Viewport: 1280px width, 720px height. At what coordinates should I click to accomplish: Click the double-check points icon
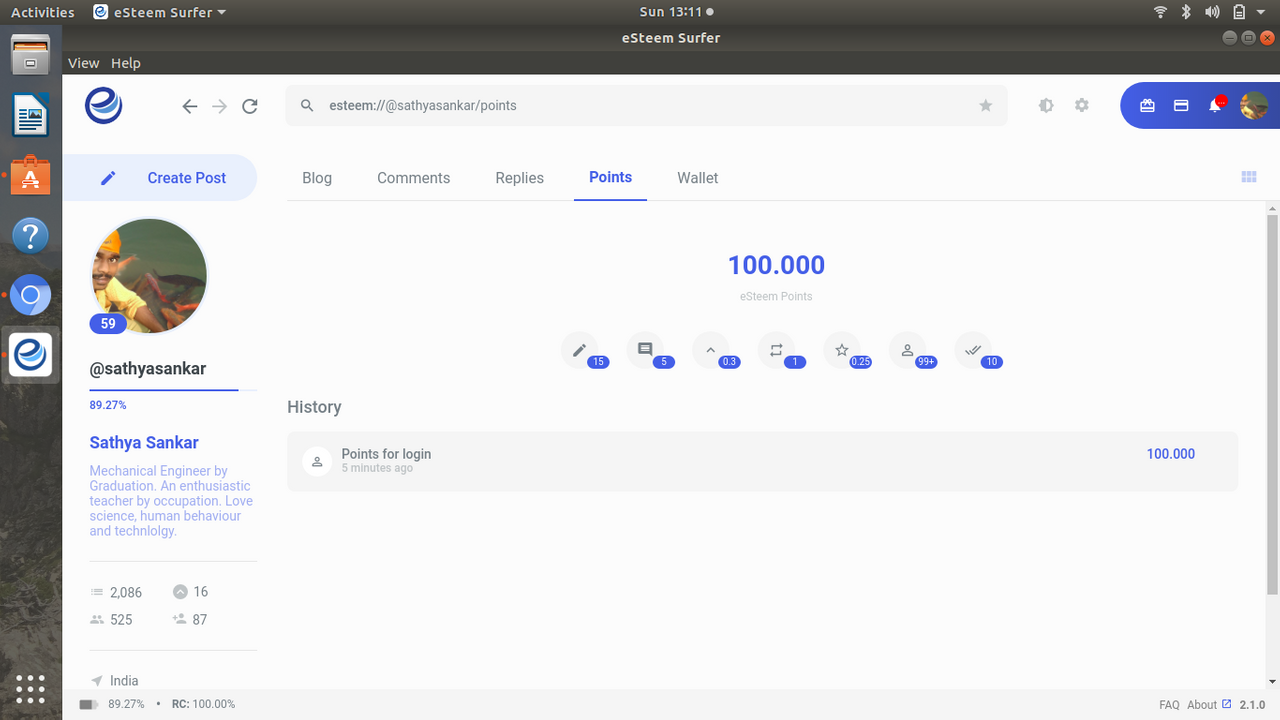973,350
